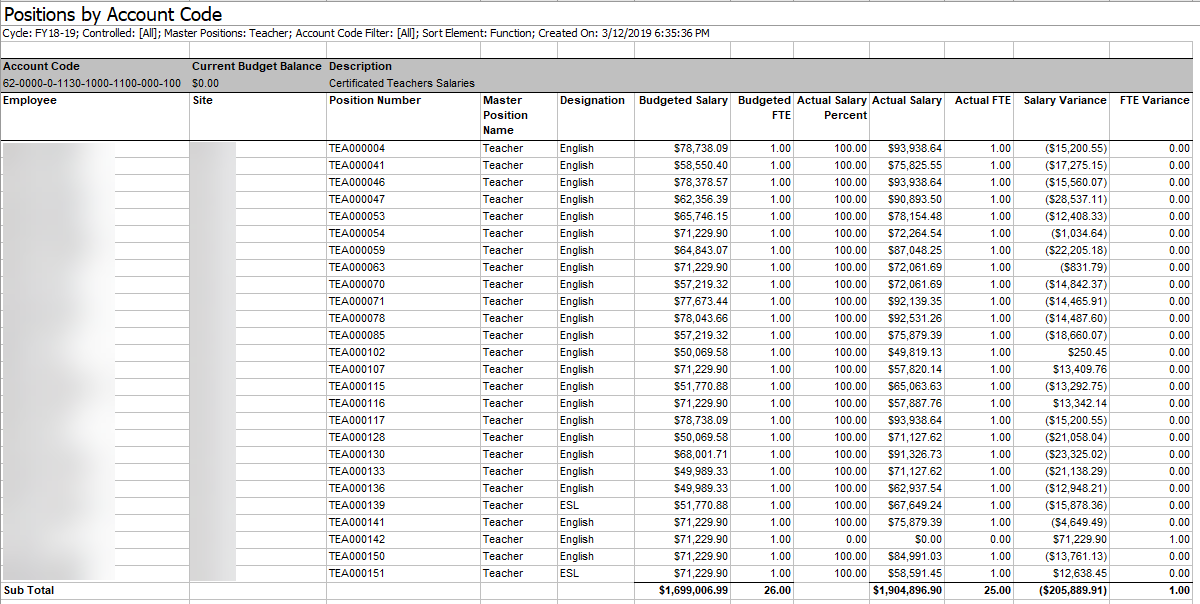The width and height of the screenshot is (1200, 604).
Task: Click position number TEA000142
Action: tap(357, 540)
